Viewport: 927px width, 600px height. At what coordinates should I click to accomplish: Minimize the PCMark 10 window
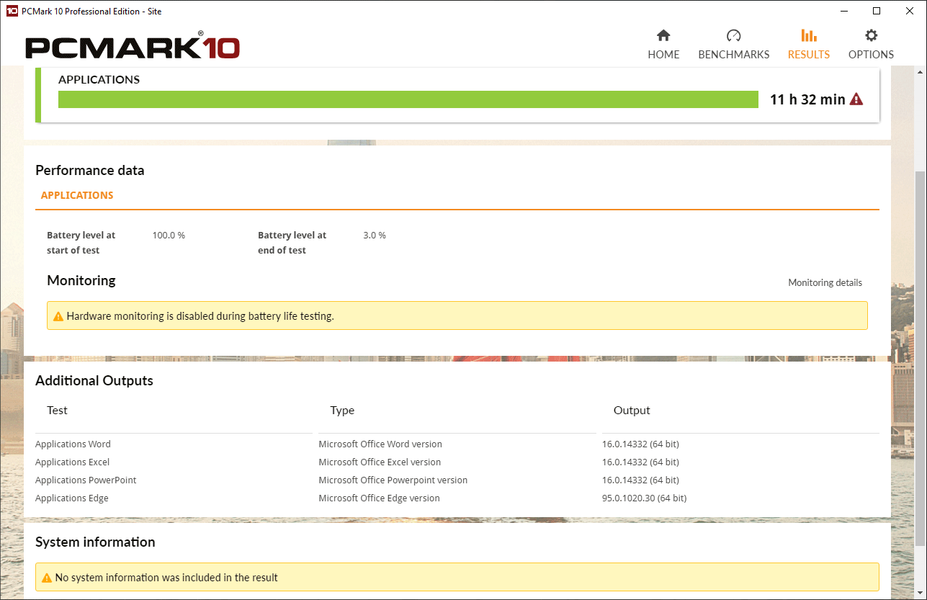844,11
